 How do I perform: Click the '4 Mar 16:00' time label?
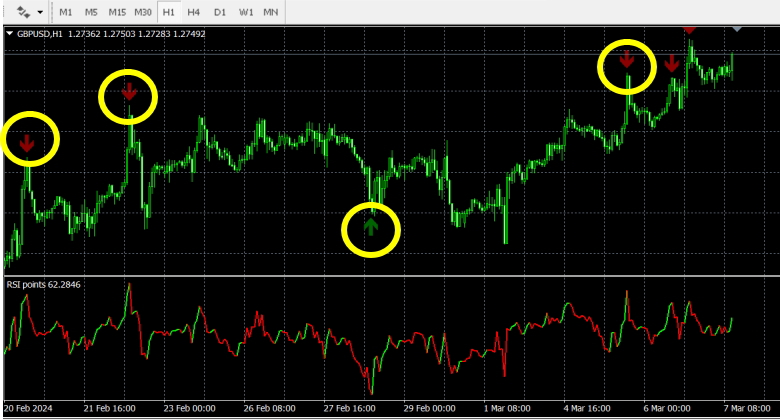(587, 409)
